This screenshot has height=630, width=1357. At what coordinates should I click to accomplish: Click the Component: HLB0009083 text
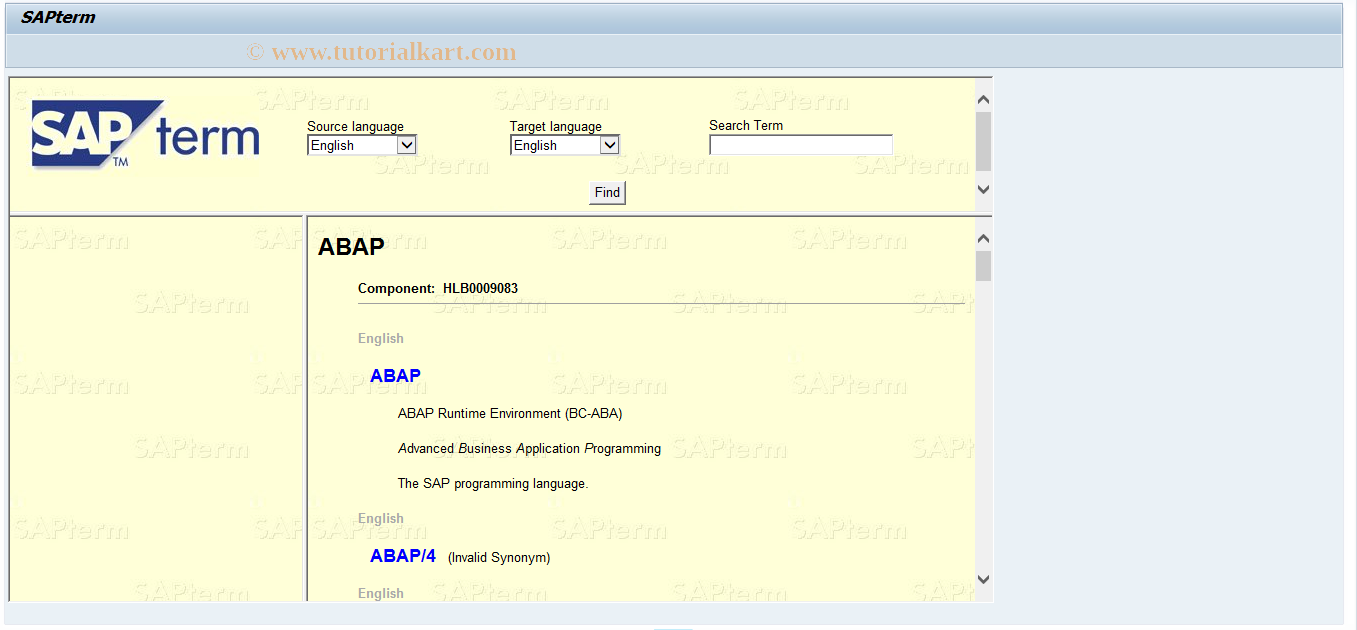(x=438, y=288)
